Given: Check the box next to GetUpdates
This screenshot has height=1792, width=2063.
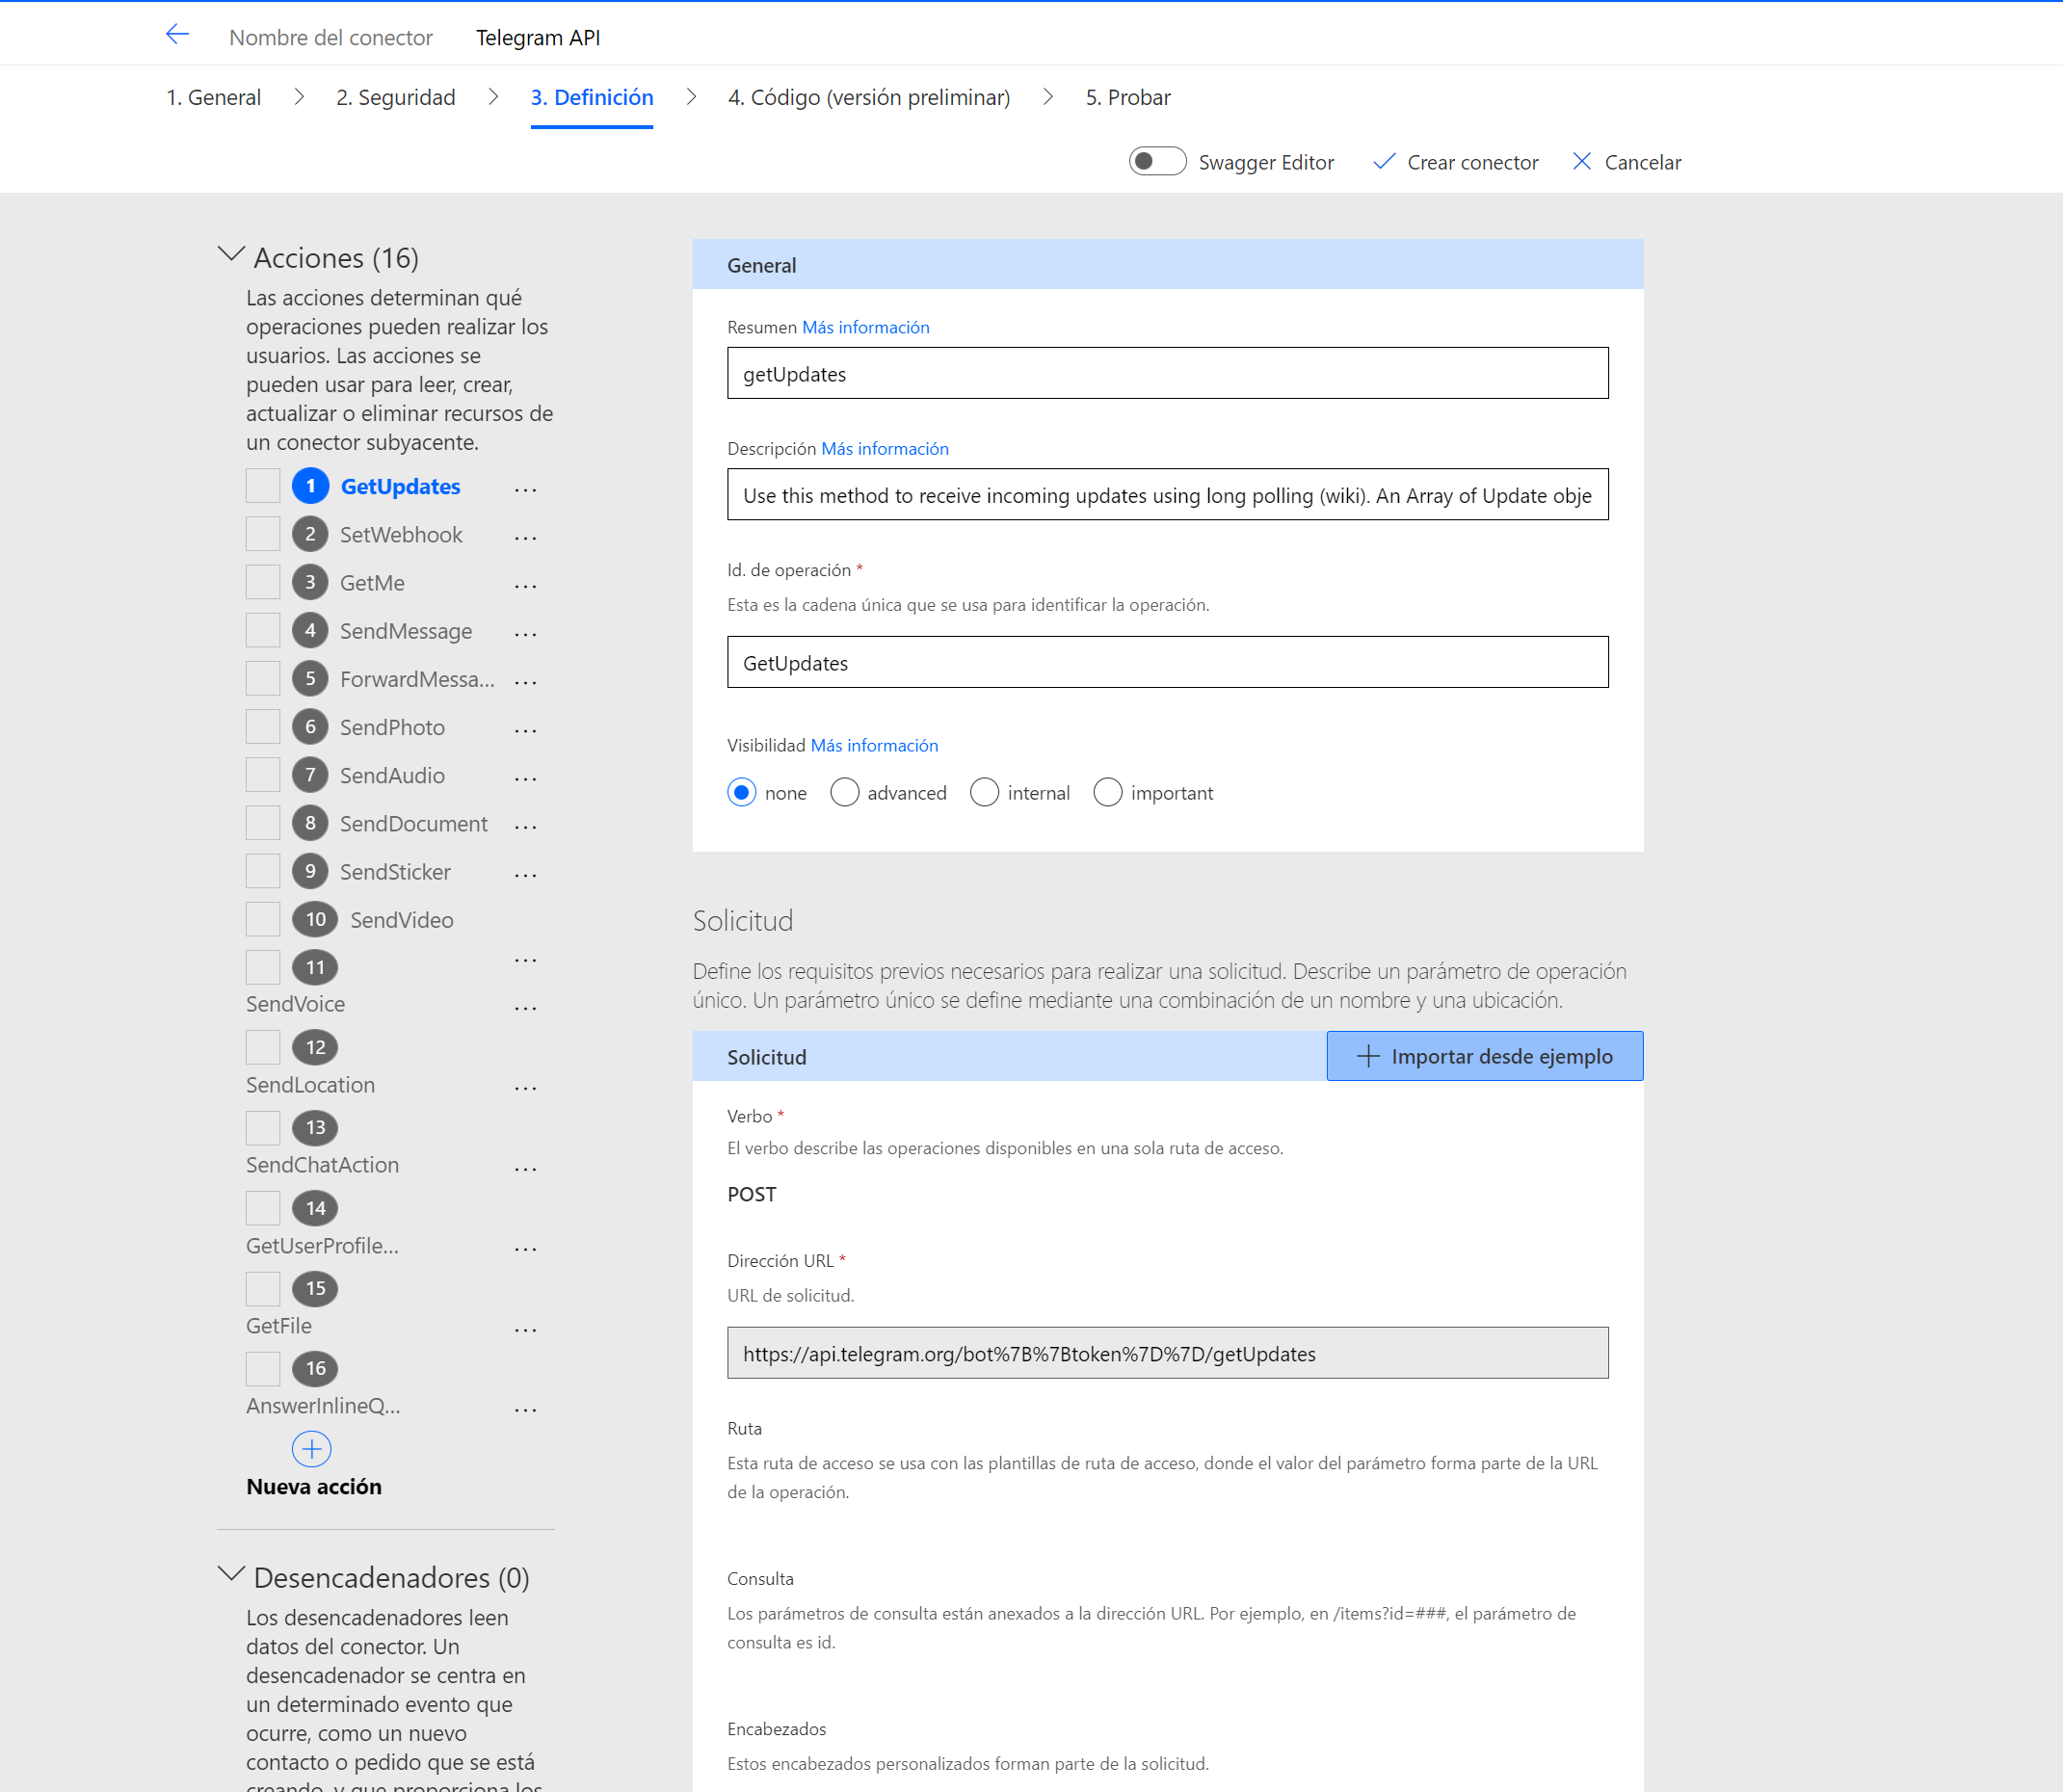Looking at the screenshot, I should click(263, 486).
